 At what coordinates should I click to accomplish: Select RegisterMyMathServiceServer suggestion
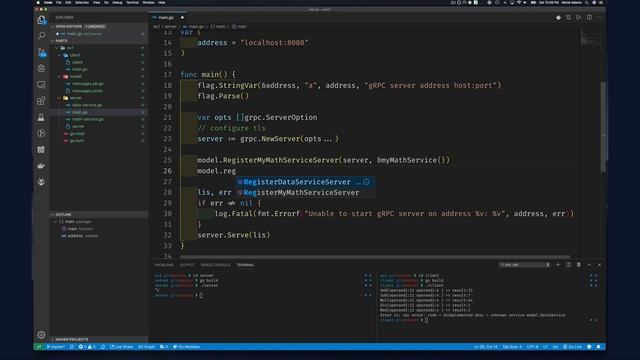[306, 193]
